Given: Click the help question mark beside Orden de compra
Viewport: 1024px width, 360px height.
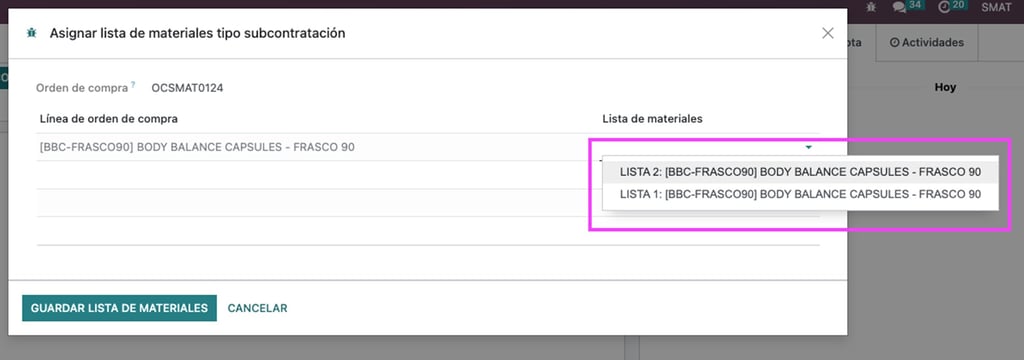Looking at the screenshot, I should (x=133, y=85).
